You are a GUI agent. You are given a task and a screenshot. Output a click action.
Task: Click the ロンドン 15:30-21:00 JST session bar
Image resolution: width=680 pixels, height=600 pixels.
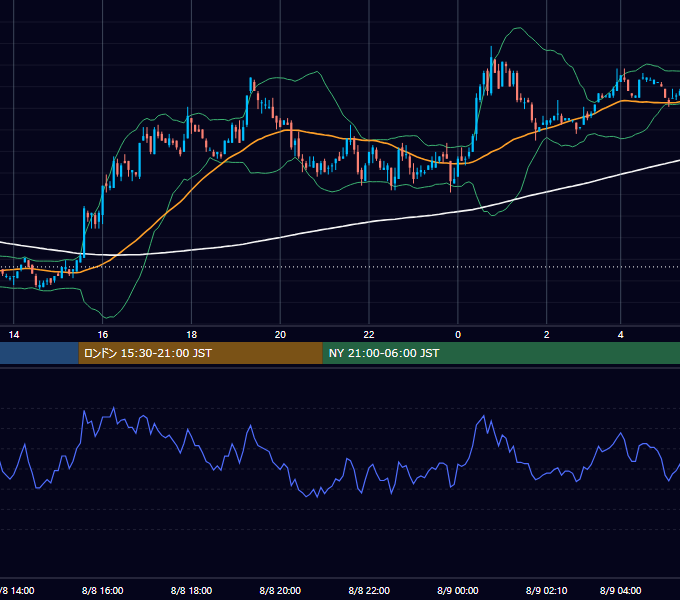coord(200,353)
